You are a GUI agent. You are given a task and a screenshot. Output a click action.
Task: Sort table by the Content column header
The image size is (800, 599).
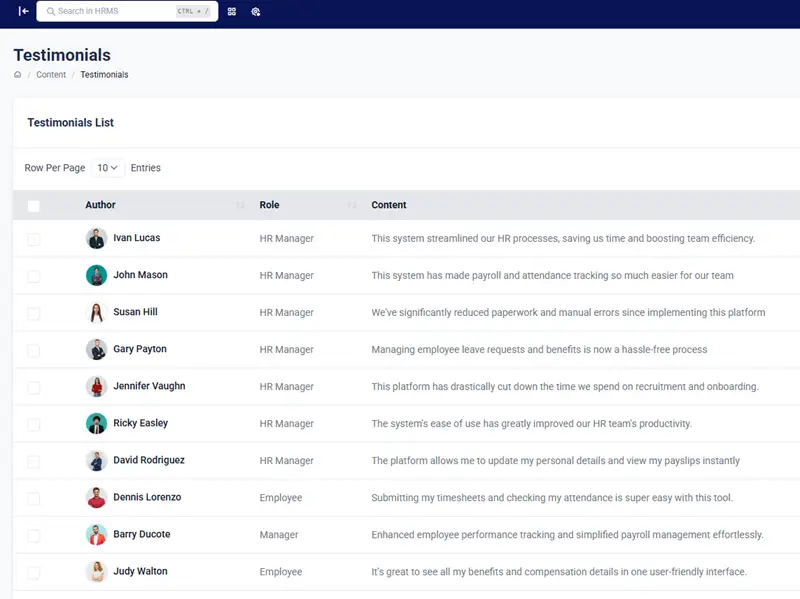389,205
